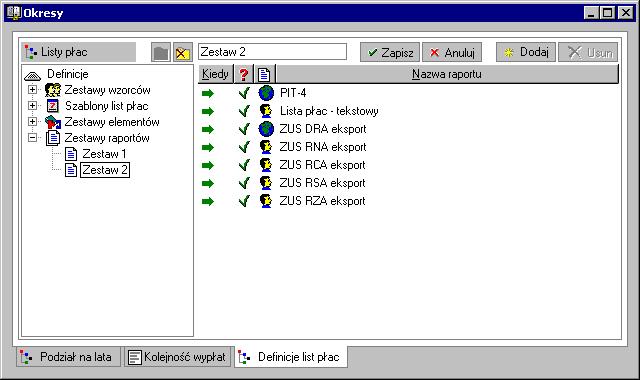Click the Zestawy wzorców people icon

(x=53, y=90)
